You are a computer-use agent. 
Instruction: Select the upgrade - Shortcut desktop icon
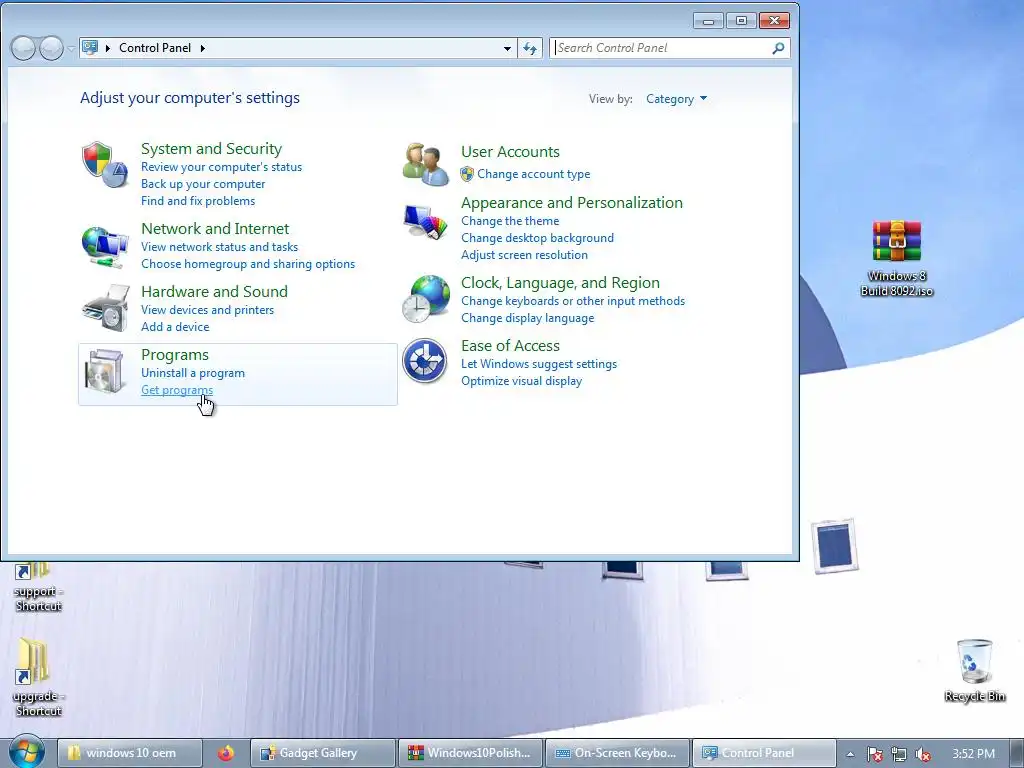pos(38,677)
